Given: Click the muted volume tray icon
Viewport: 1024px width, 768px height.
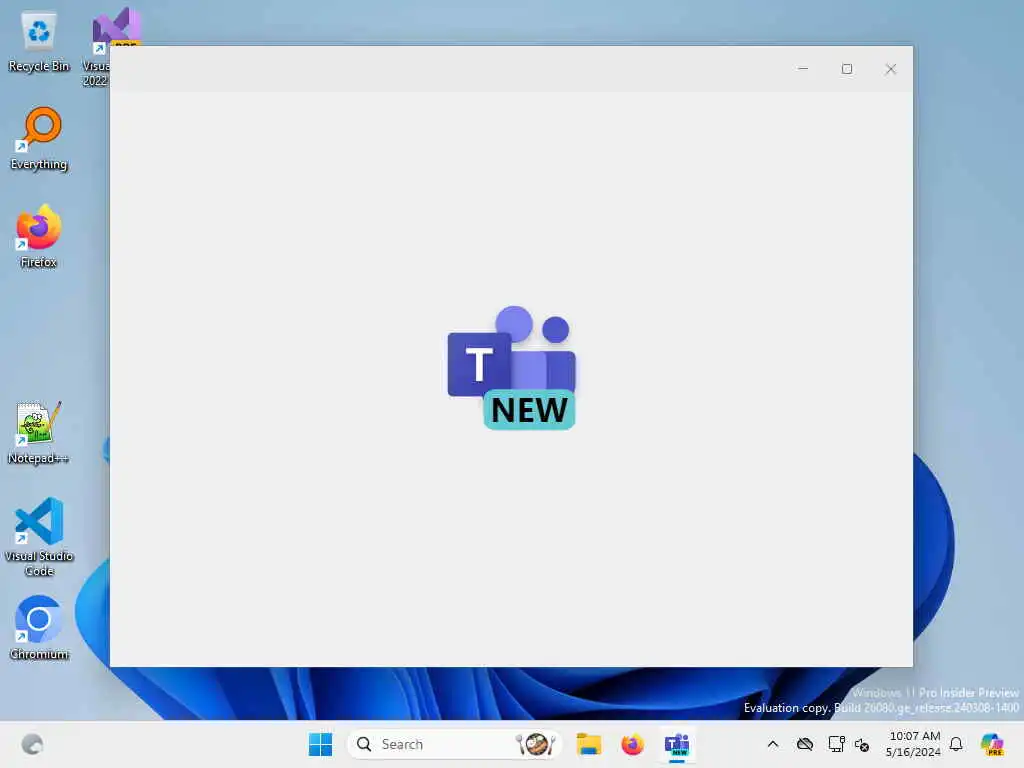Looking at the screenshot, I should [x=862, y=744].
